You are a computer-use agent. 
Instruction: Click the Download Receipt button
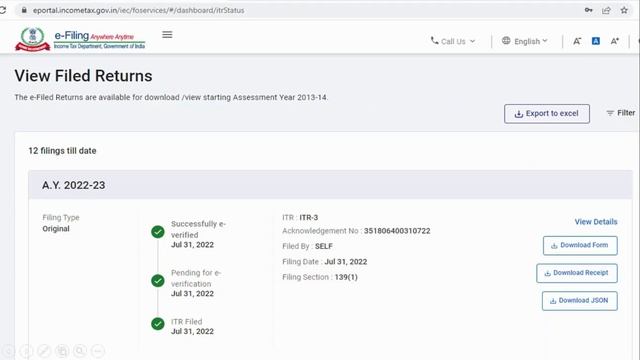pyautogui.click(x=577, y=273)
